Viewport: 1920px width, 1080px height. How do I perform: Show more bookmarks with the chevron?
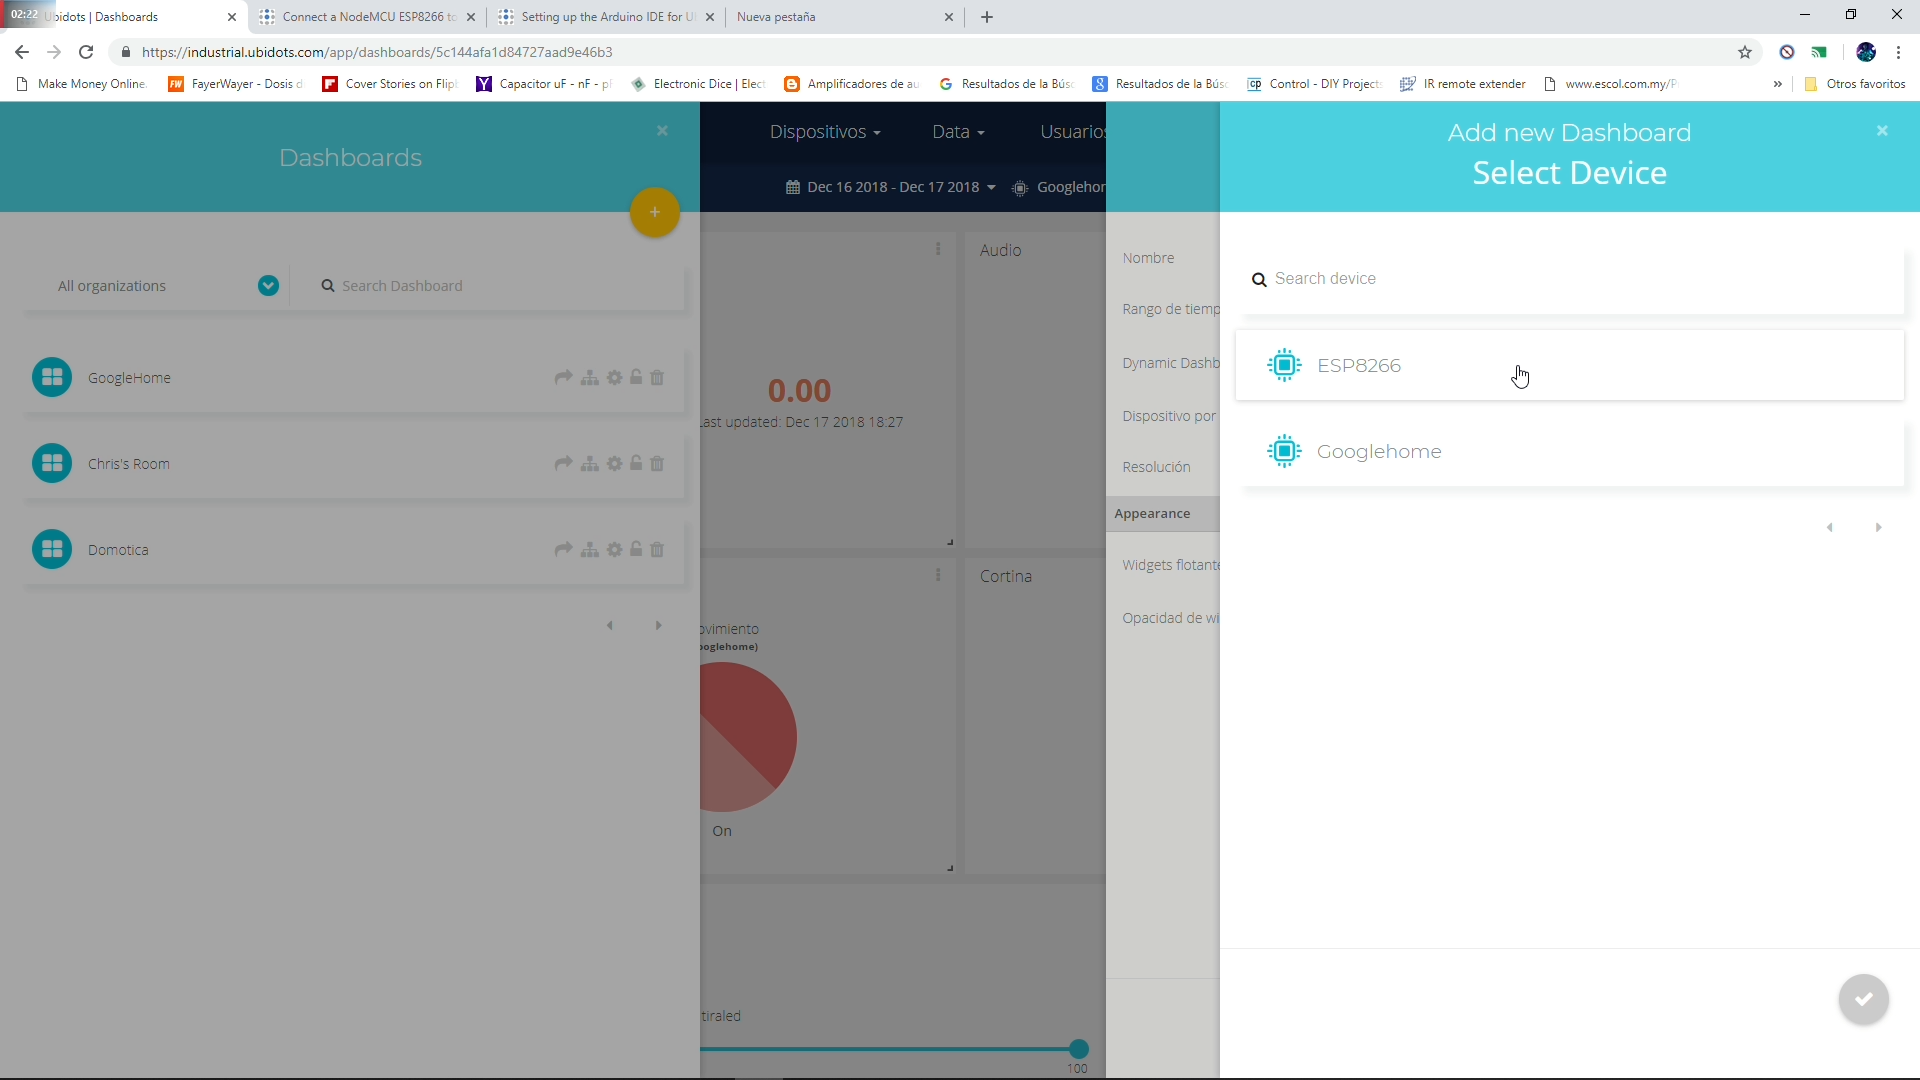(1777, 84)
